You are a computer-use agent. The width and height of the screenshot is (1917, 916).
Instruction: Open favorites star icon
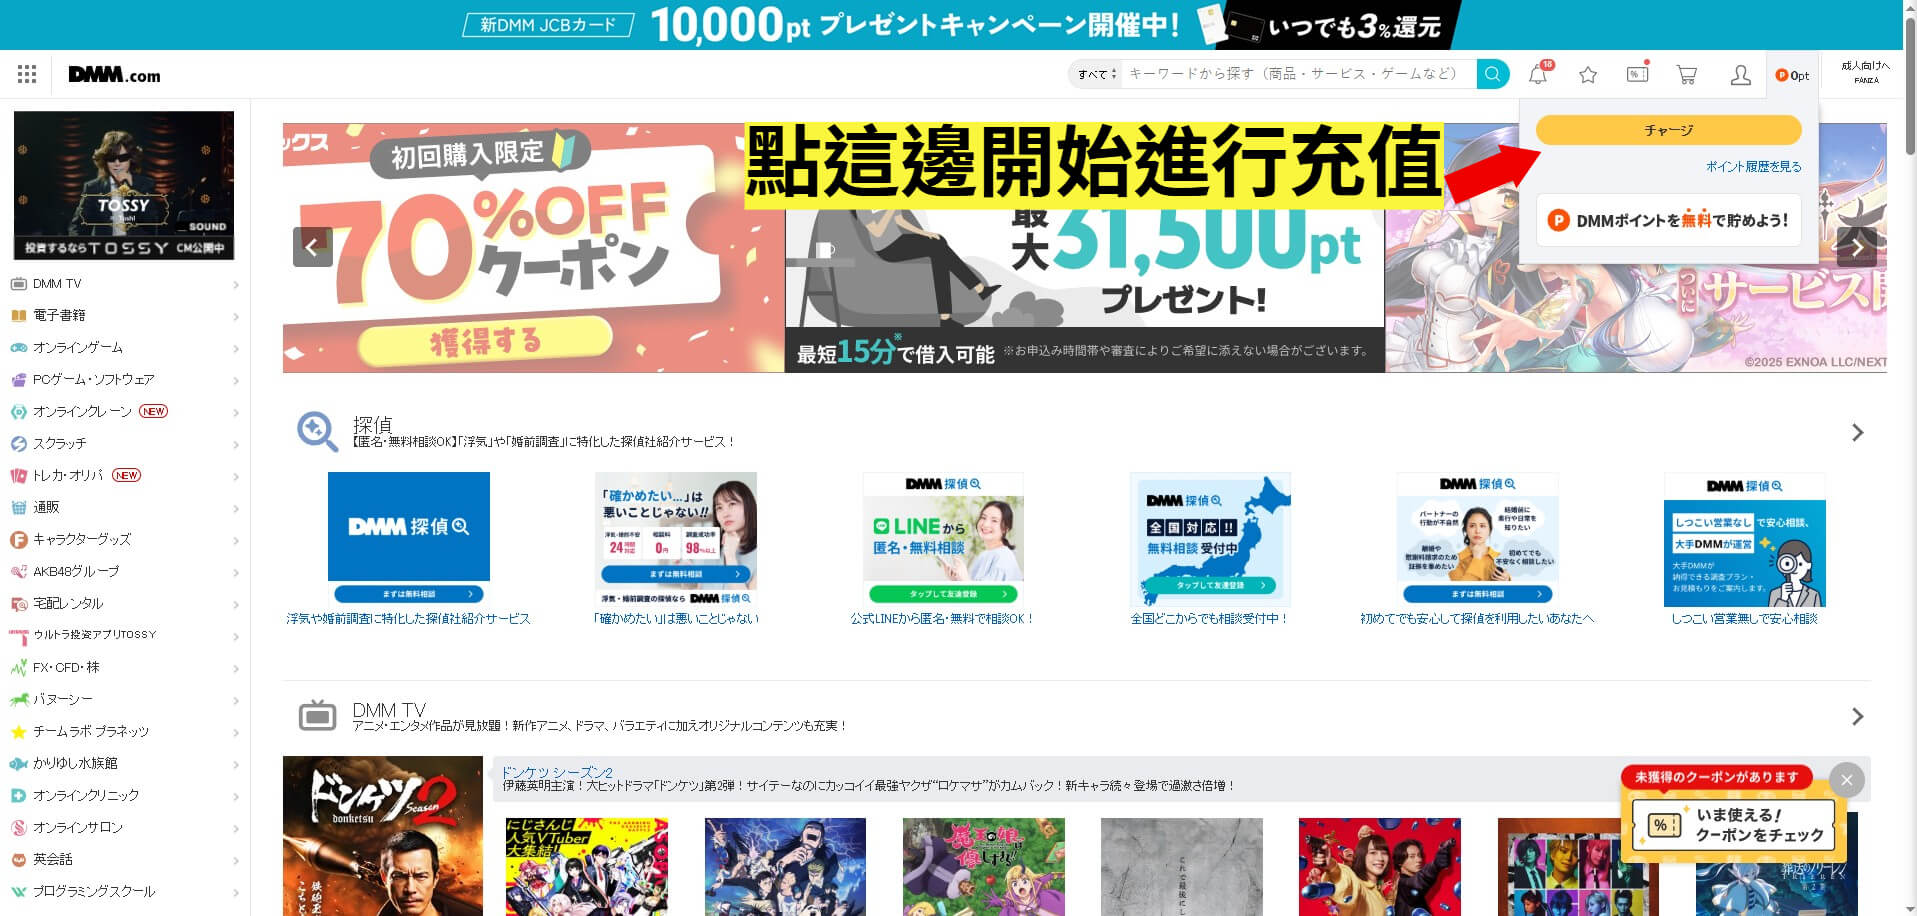(x=1588, y=75)
